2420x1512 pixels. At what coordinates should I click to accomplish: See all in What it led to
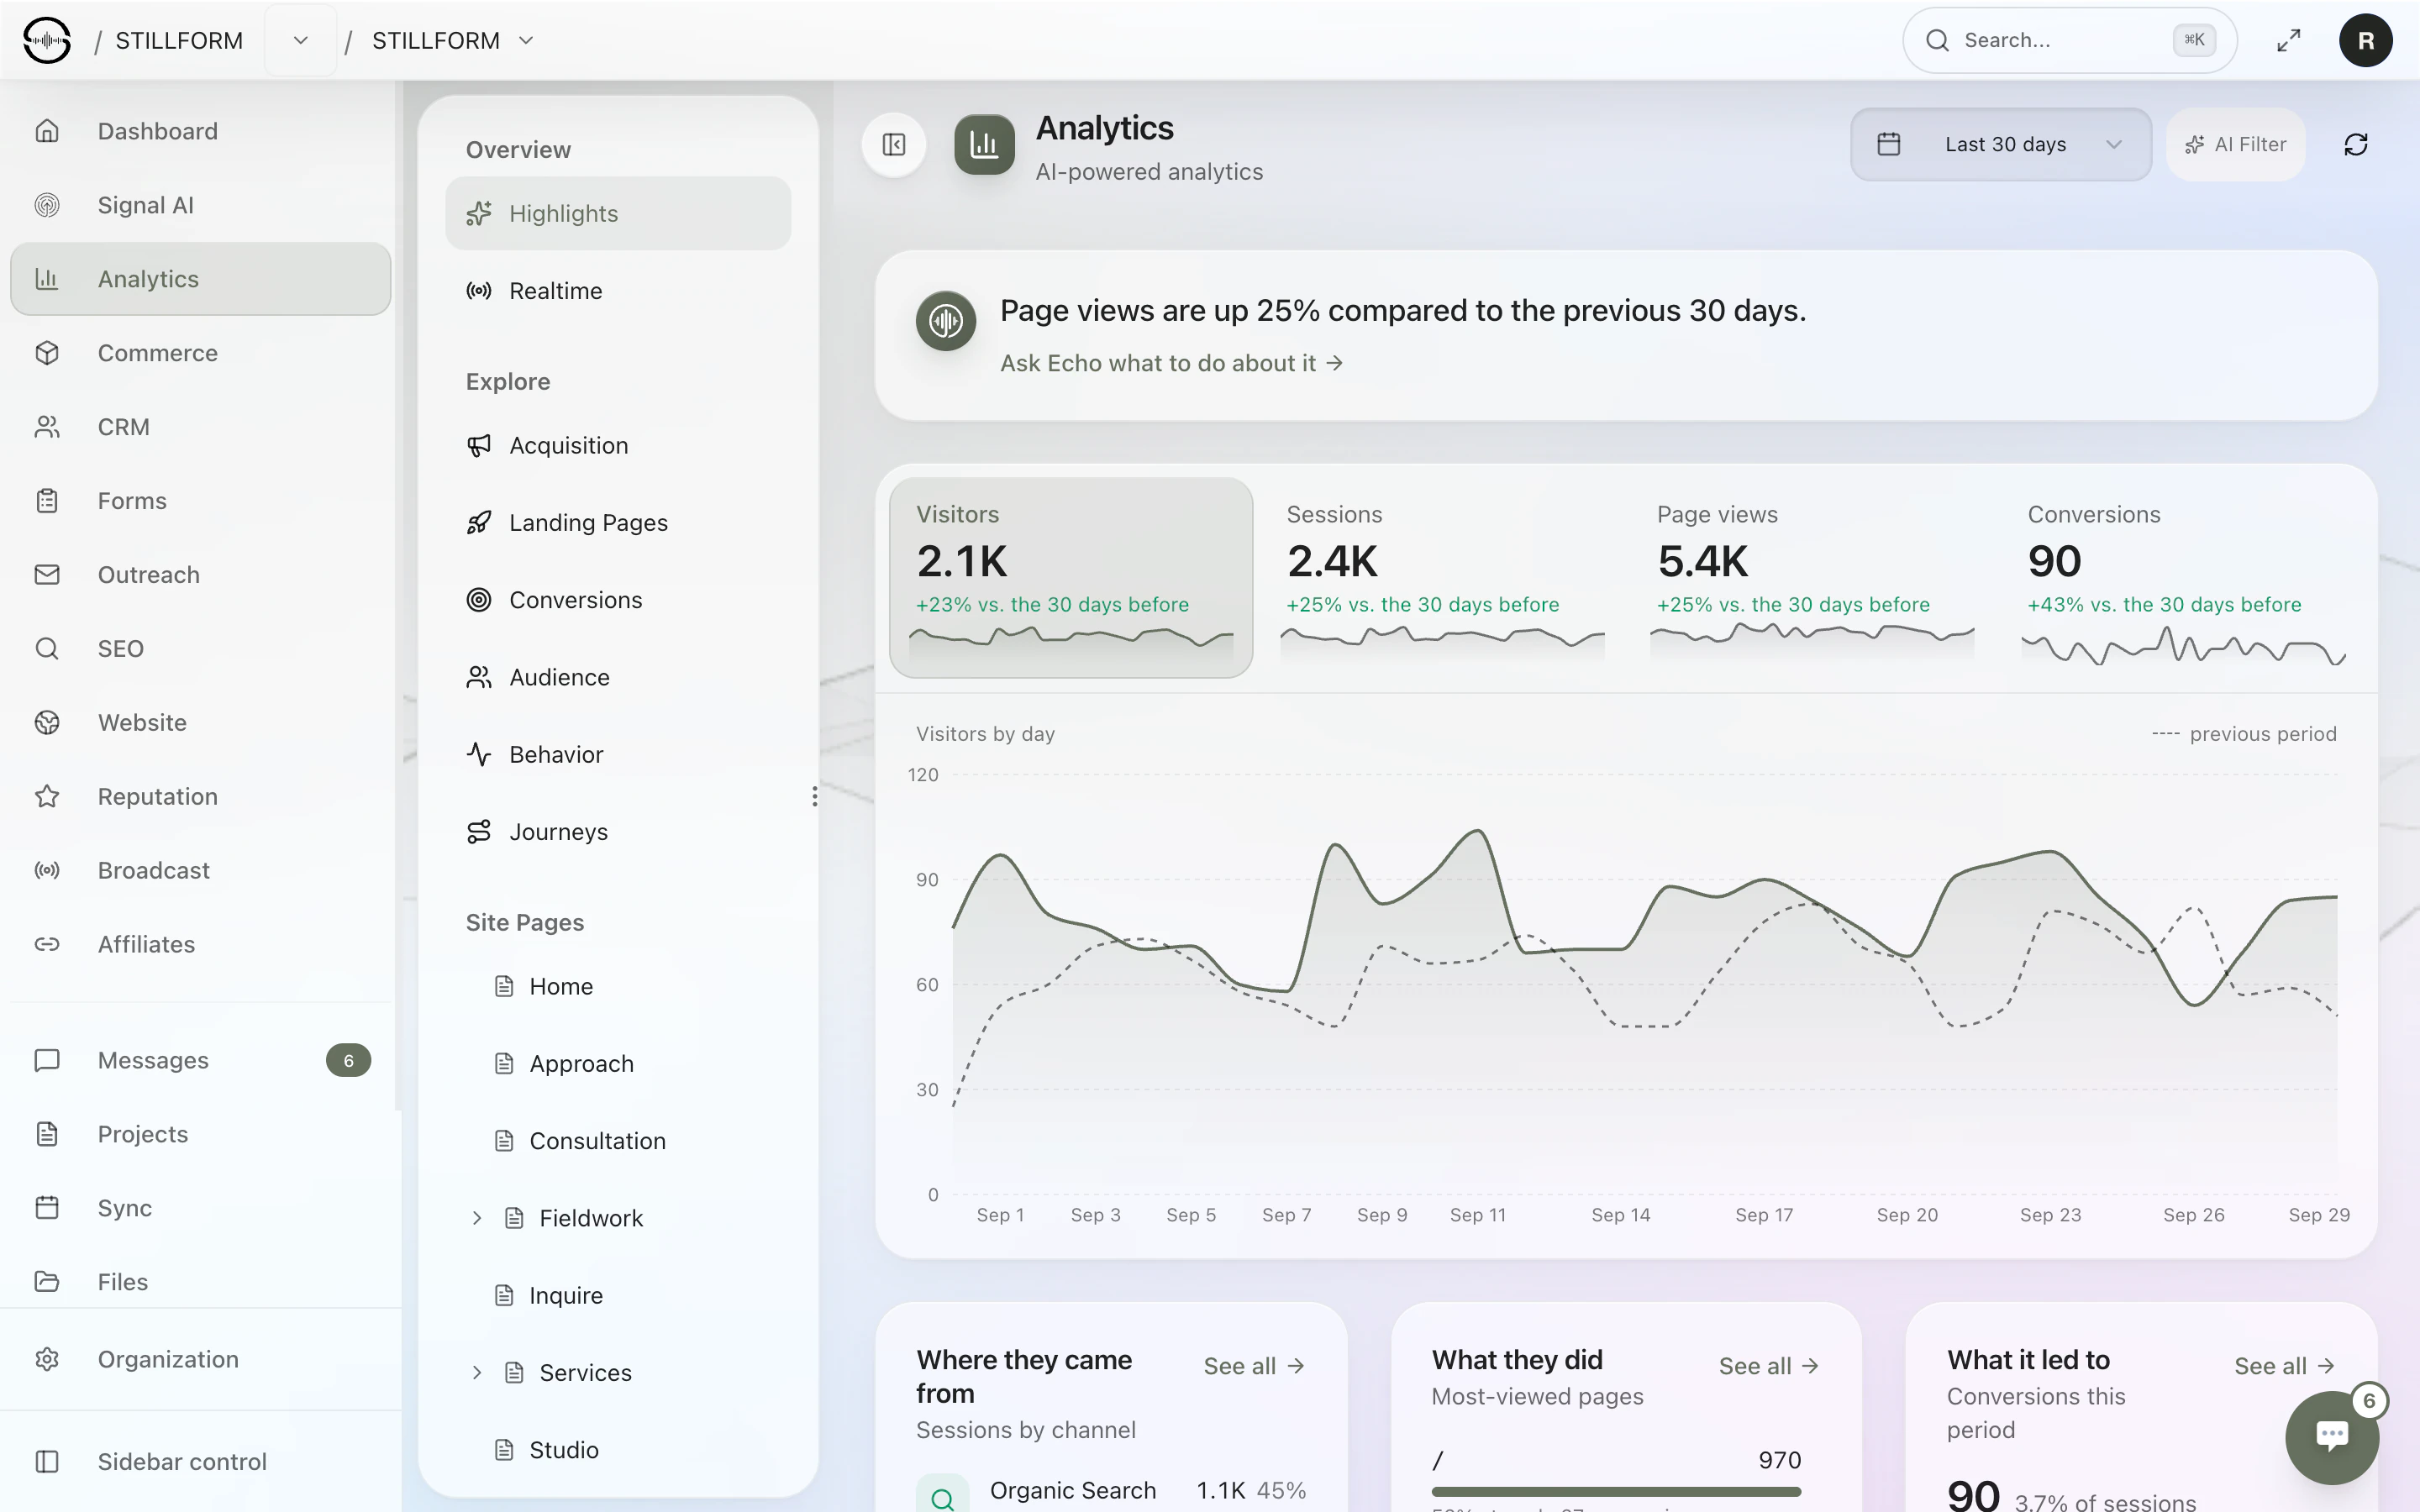pos(2285,1366)
